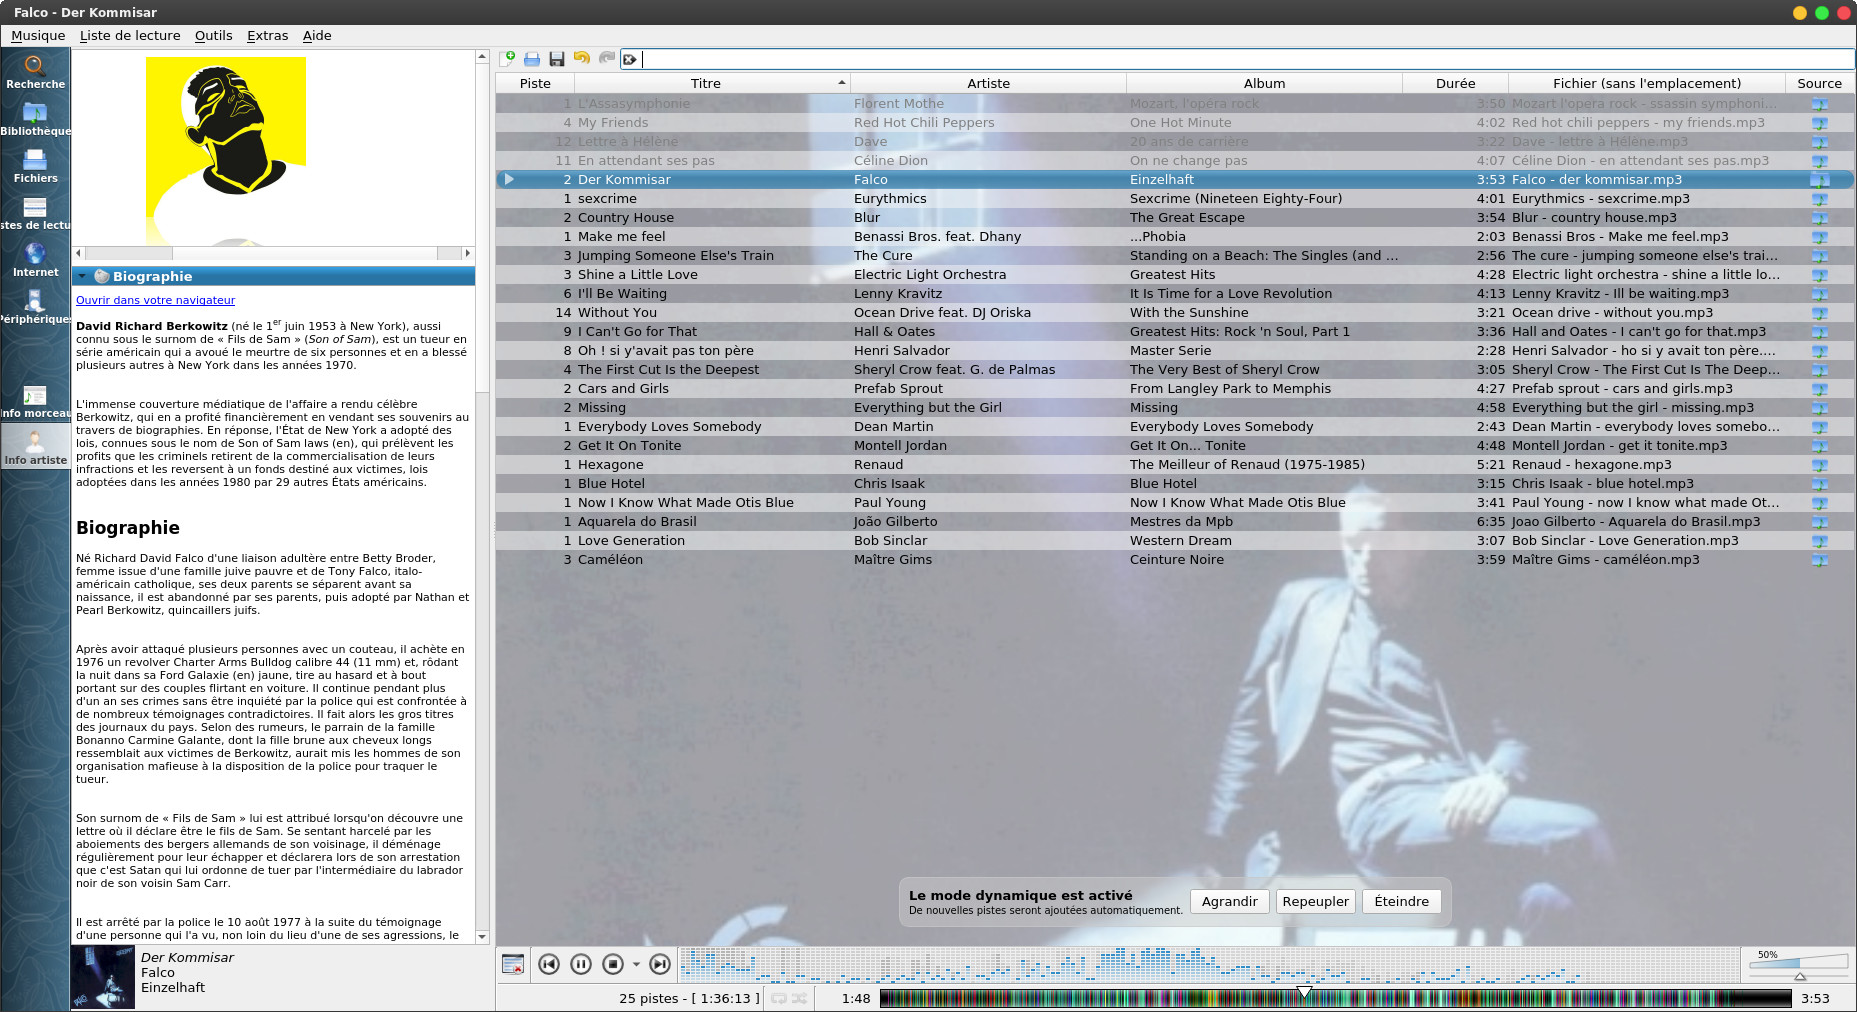Go back to the previous track
The height and width of the screenshot is (1012, 1857).
[548, 964]
